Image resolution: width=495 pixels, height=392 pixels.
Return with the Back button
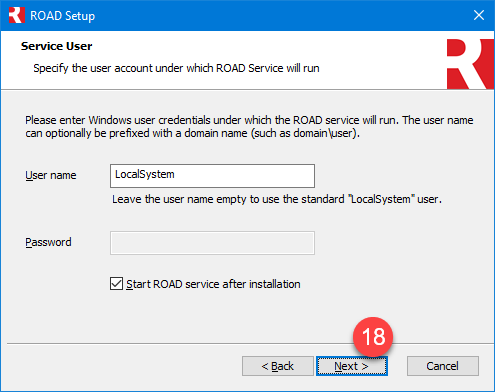point(278,366)
